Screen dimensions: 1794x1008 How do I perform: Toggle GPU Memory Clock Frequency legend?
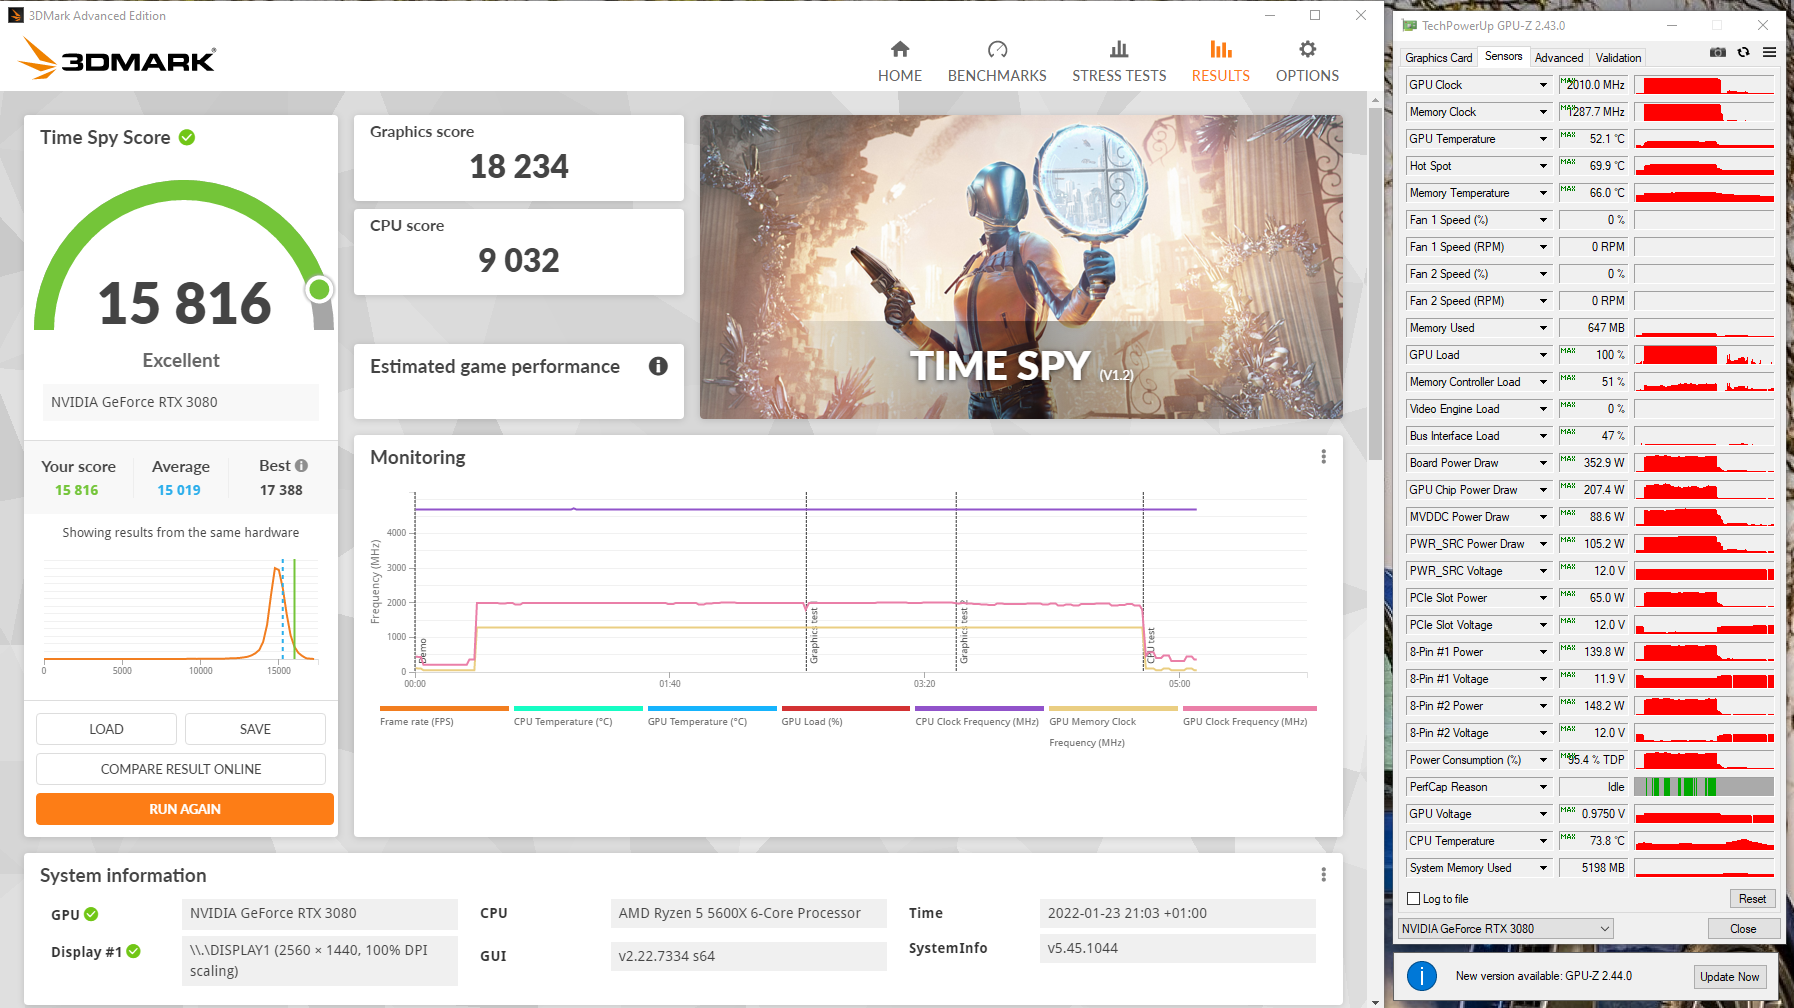pyautogui.click(x=1113, y=727)
